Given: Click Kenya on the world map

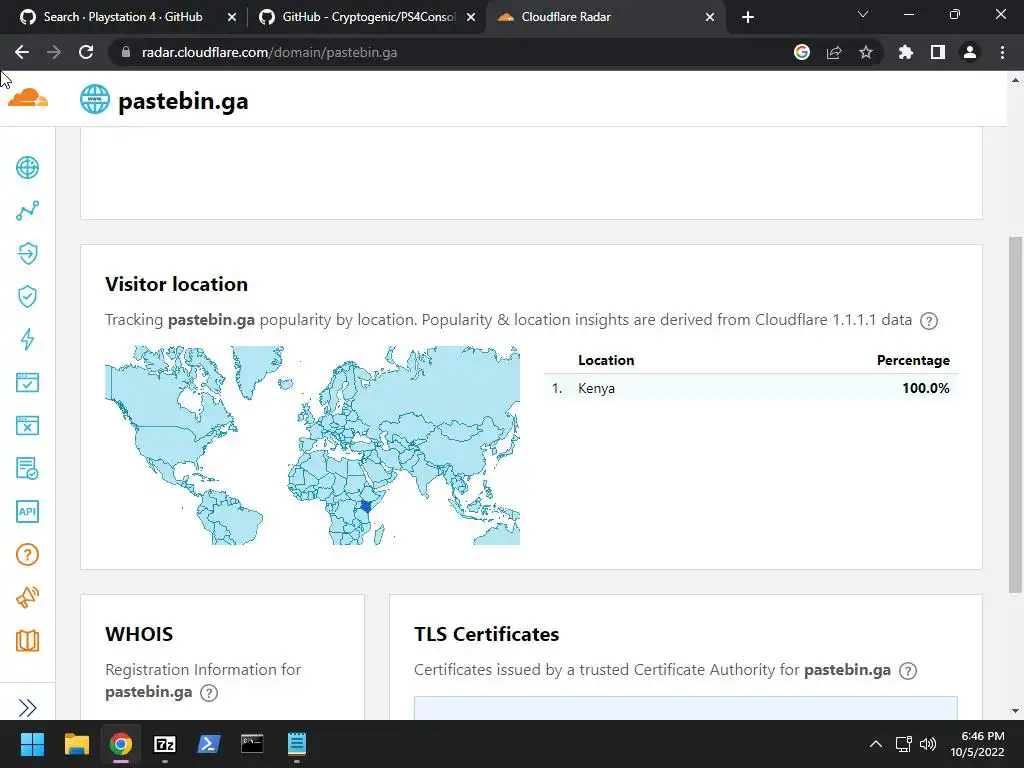Looking at the screenshot, I should point(366,505).
